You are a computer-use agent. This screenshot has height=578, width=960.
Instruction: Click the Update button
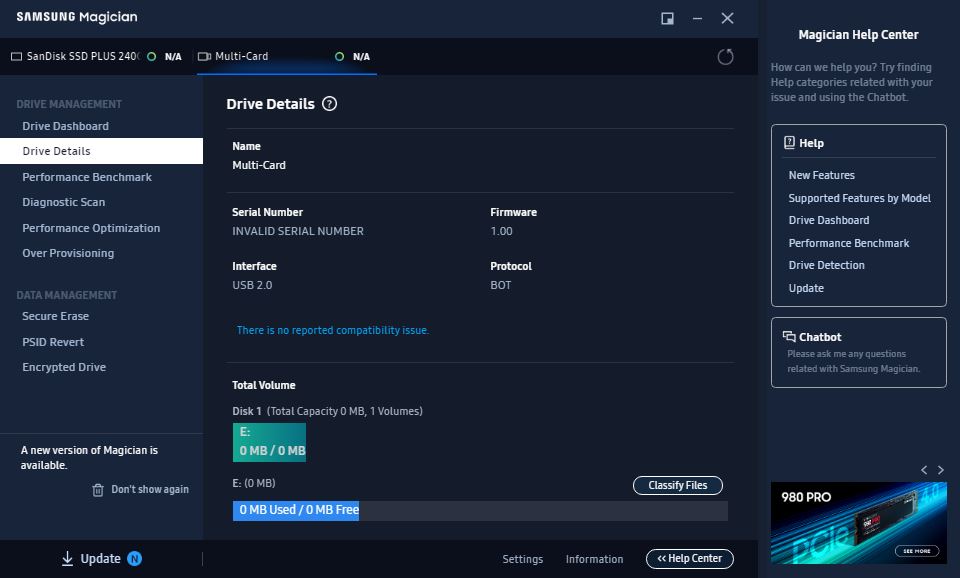coord(101,558)
